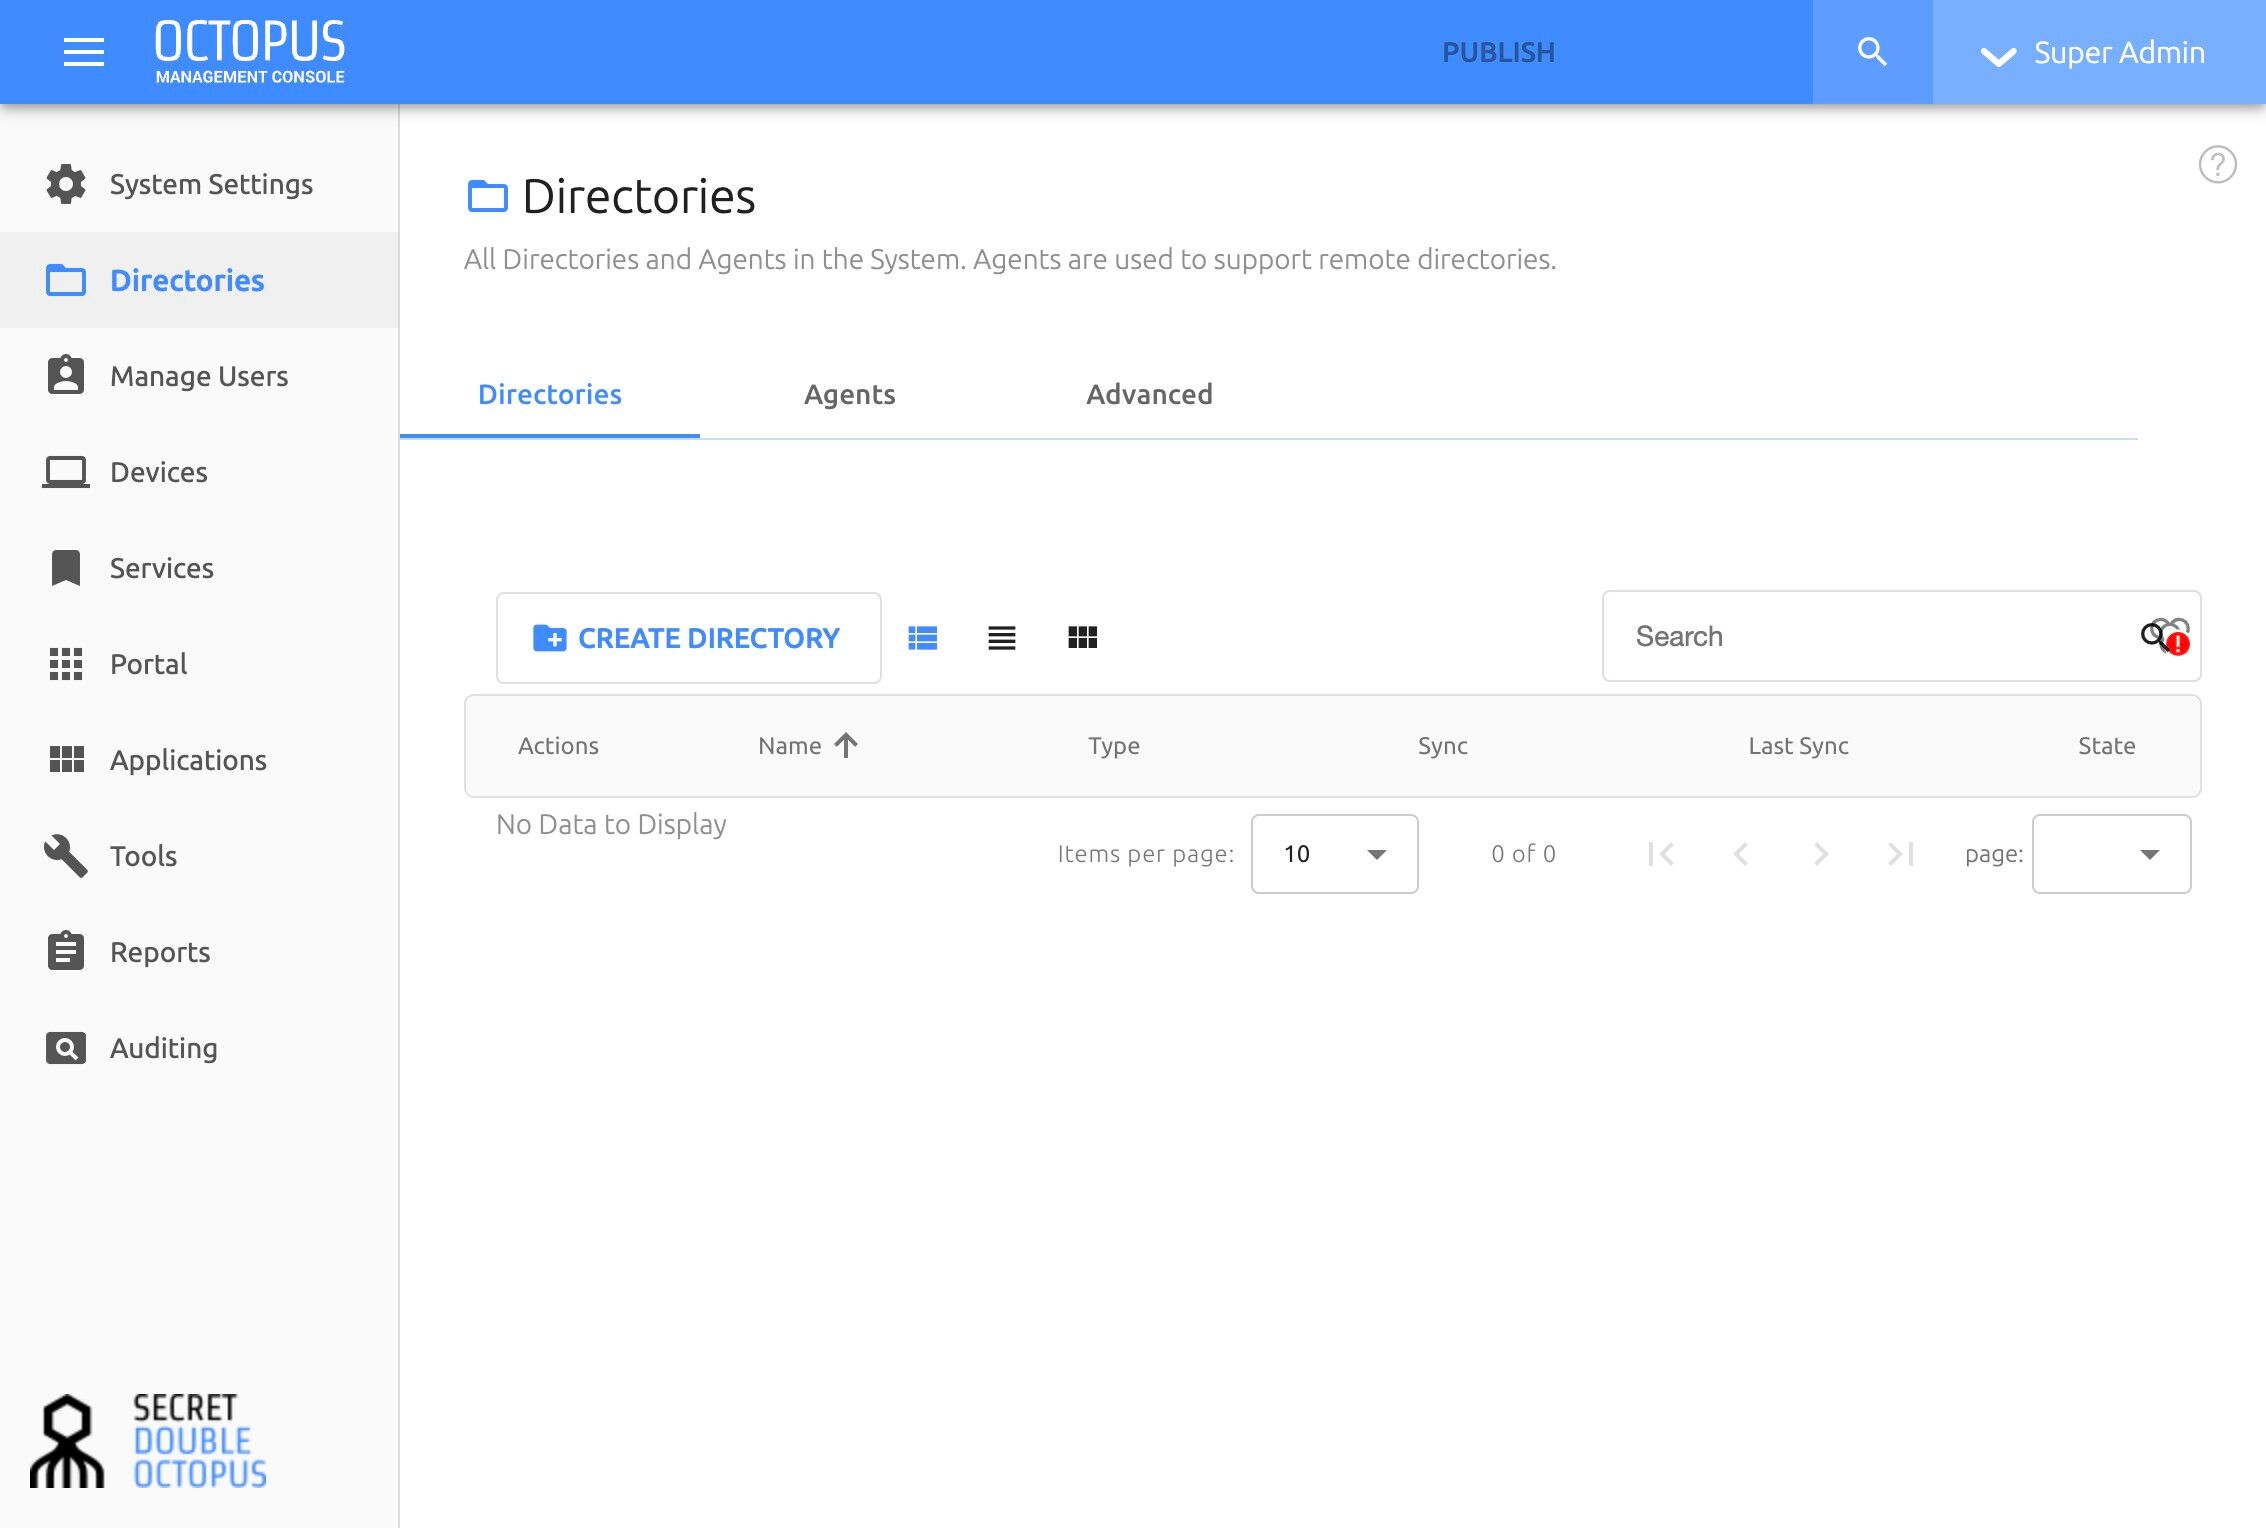This screenshot has width=2266, height=1528.
Task: Click the Portal grid icon
Action: (x=66, y=664)
